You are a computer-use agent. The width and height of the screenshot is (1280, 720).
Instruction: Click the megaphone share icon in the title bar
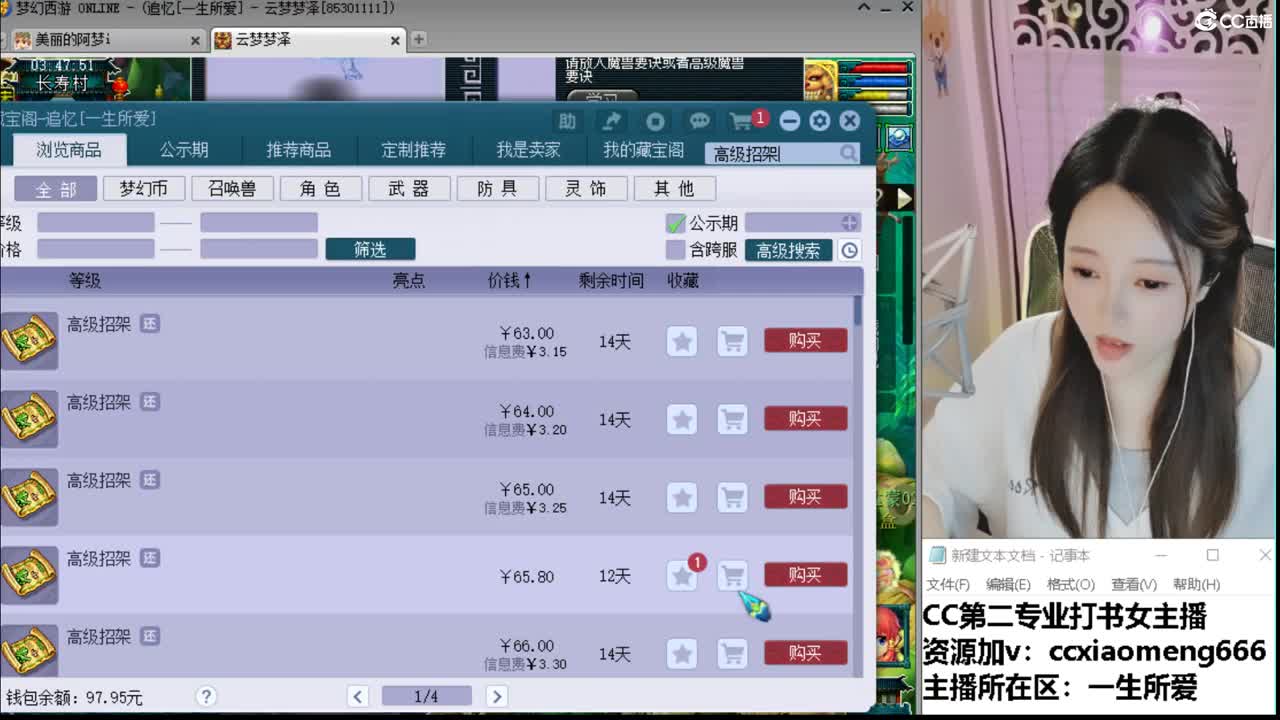click(613, 120)
